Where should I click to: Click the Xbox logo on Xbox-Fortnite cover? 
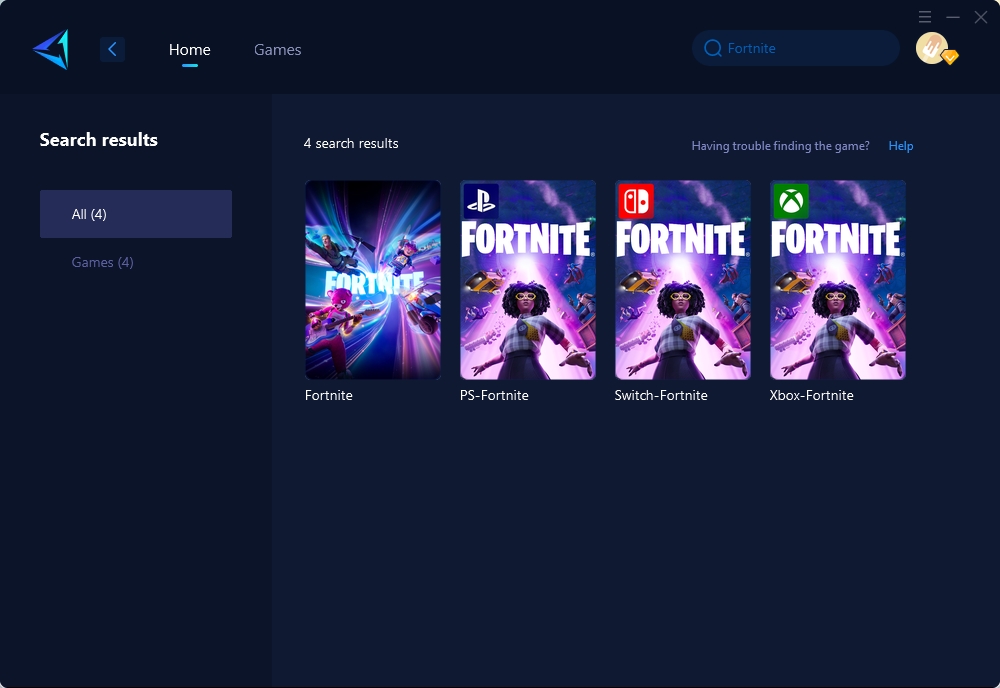click(790, 201)
